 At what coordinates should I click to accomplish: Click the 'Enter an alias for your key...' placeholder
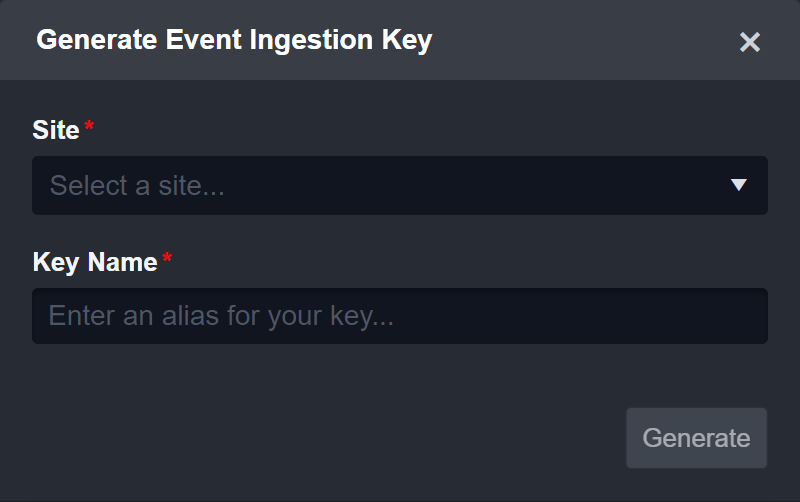[x=221, y=316]
